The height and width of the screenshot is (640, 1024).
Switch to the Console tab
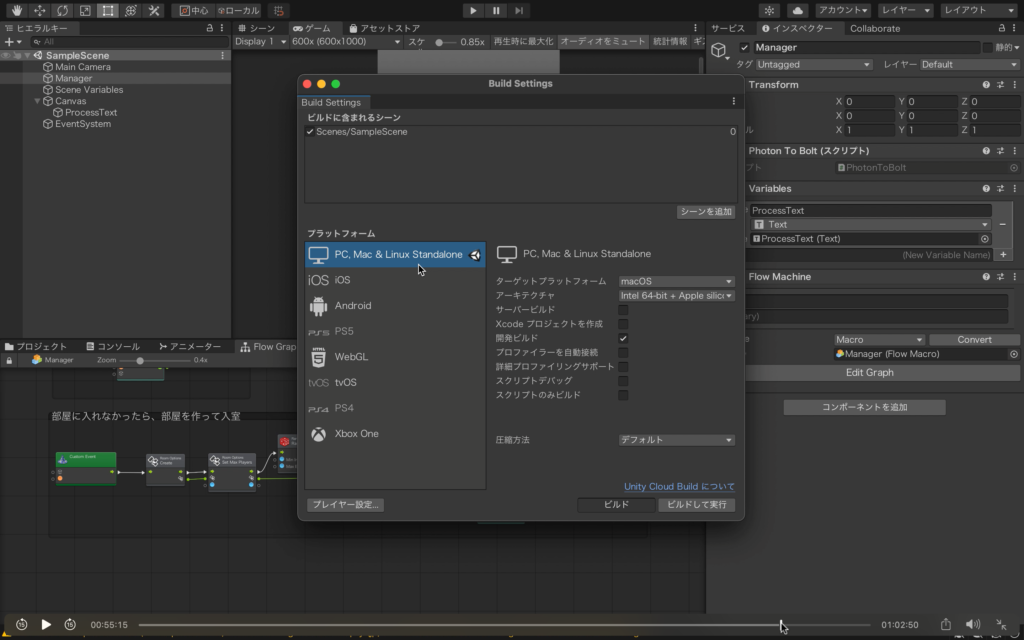pyautogui.click(x=113, y=346)
